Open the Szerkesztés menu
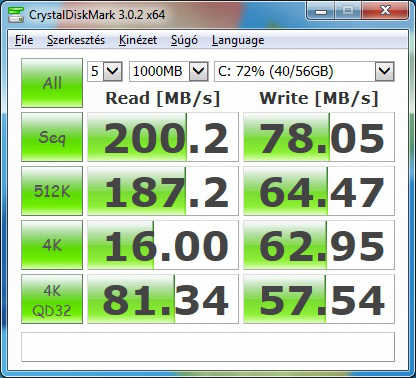Image resolution: width=416 pixels, height=378 pixels. click(76, 40)
